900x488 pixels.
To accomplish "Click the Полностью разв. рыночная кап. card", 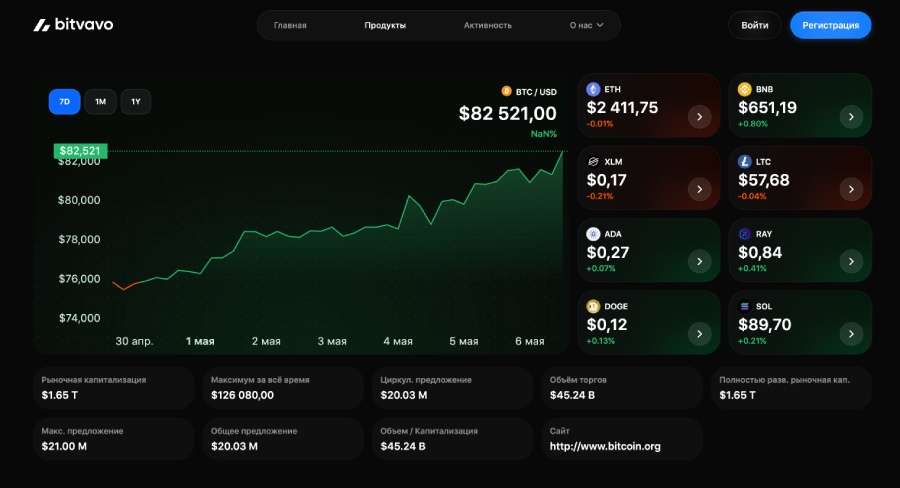I will [792, 388].
